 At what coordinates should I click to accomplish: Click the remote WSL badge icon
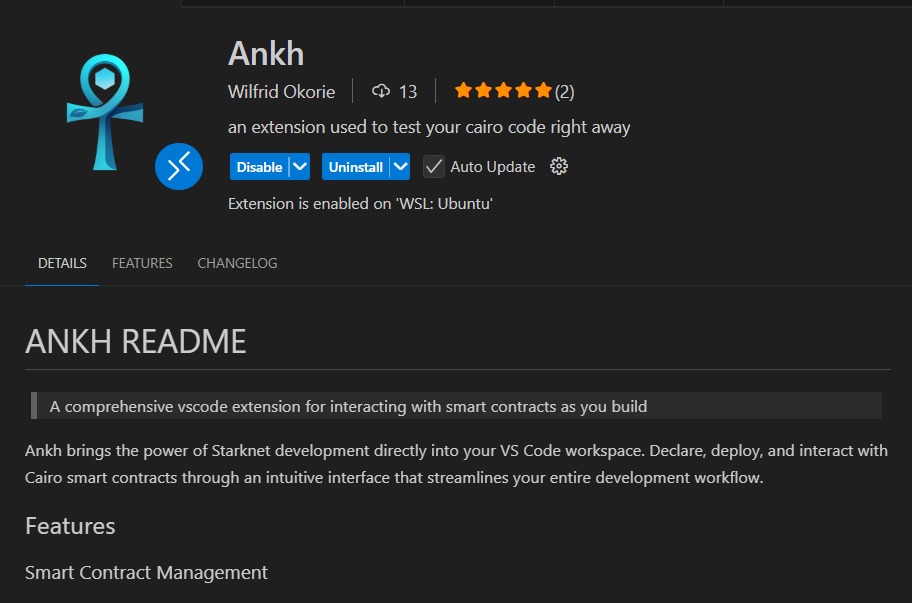179,166
